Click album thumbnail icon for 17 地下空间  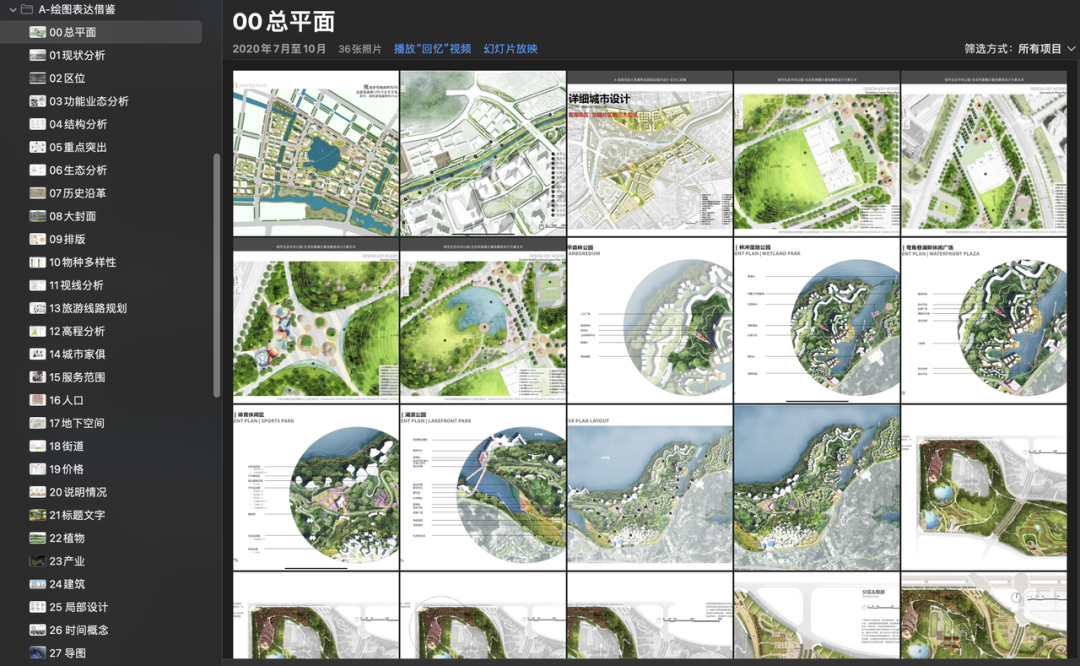[37, 424]
